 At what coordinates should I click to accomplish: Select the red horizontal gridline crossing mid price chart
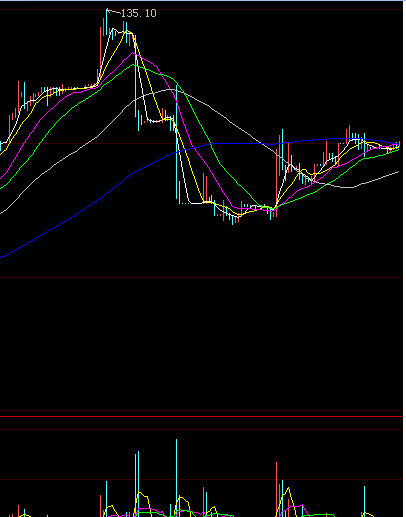coord(201,144)
